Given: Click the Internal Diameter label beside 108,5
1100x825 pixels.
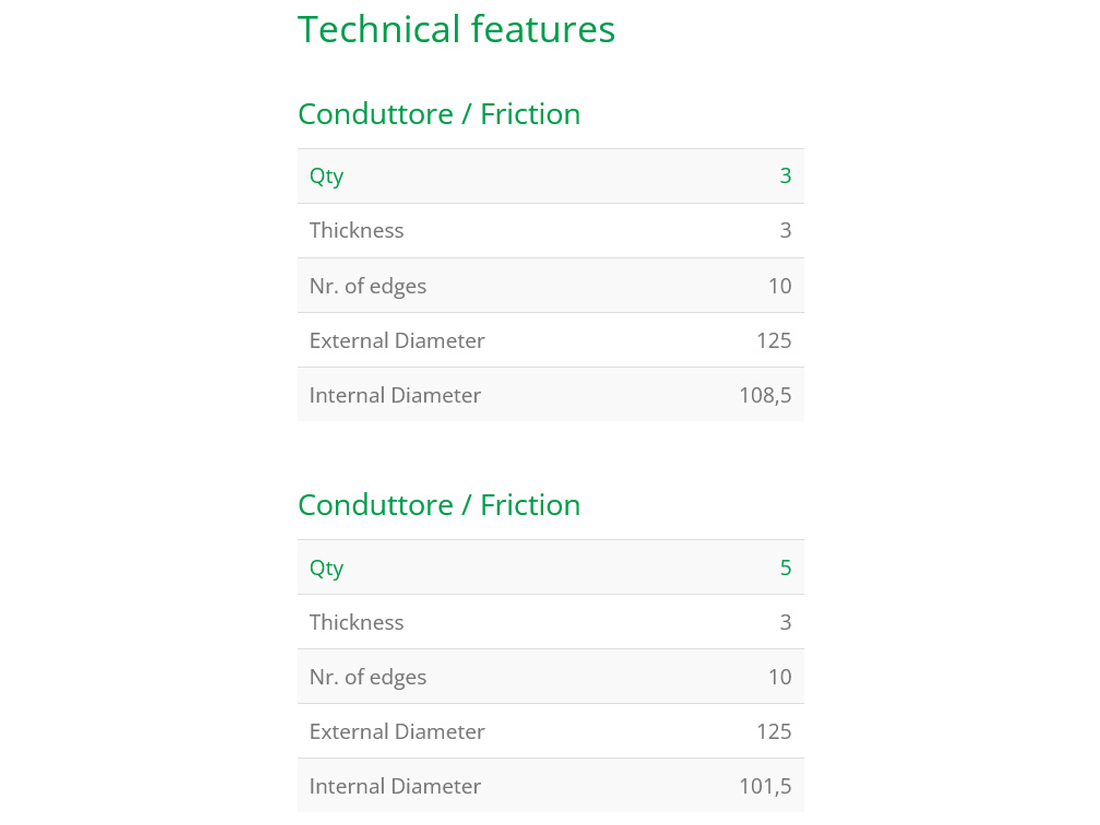Looking at the screenshot, I should click(x=395, y=395).
